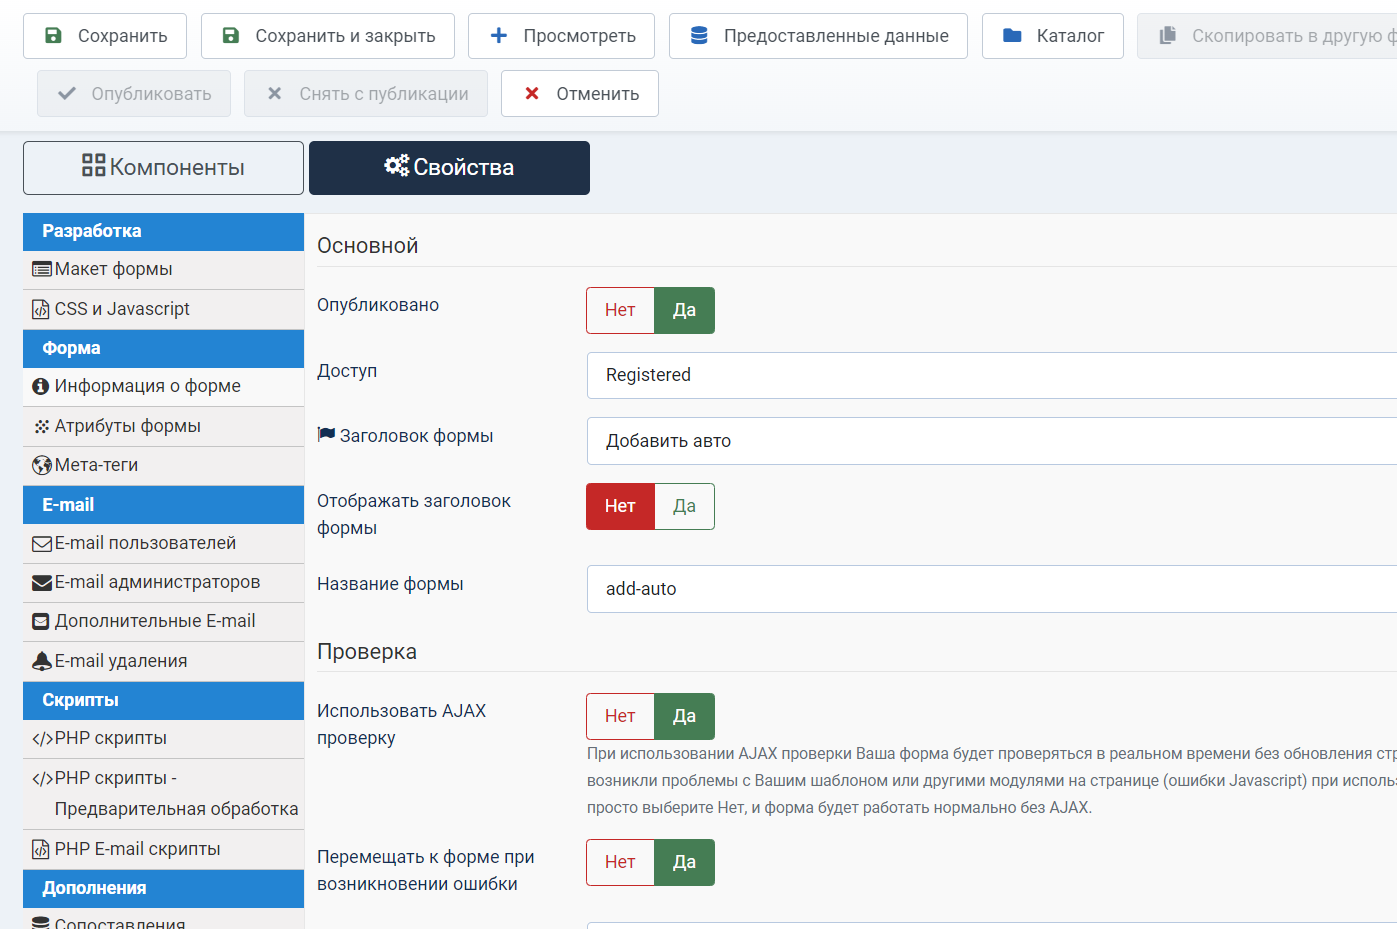
Task: Focus the Заголовок формы text field
Action: pyautogui.click(x=990, y=441)
